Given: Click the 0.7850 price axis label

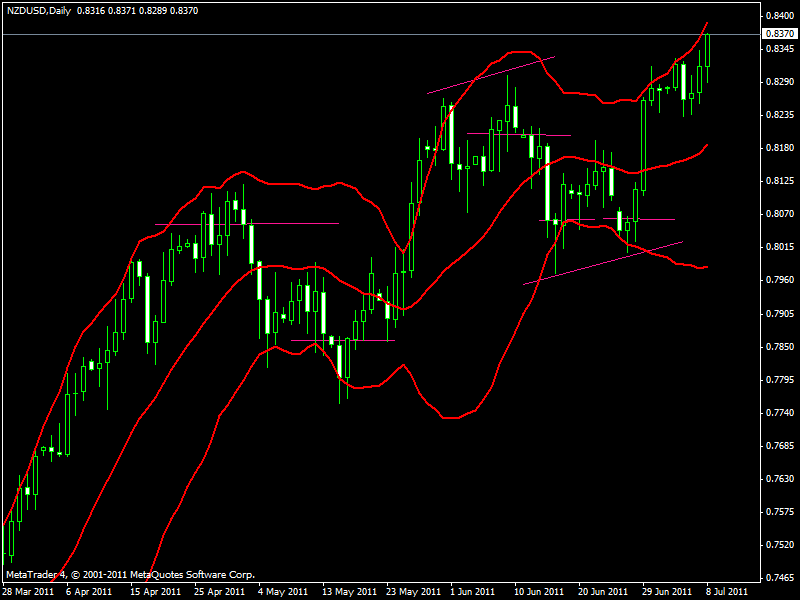Looking at the screenshot, I should pyautogui.click(x=780, y=346).
